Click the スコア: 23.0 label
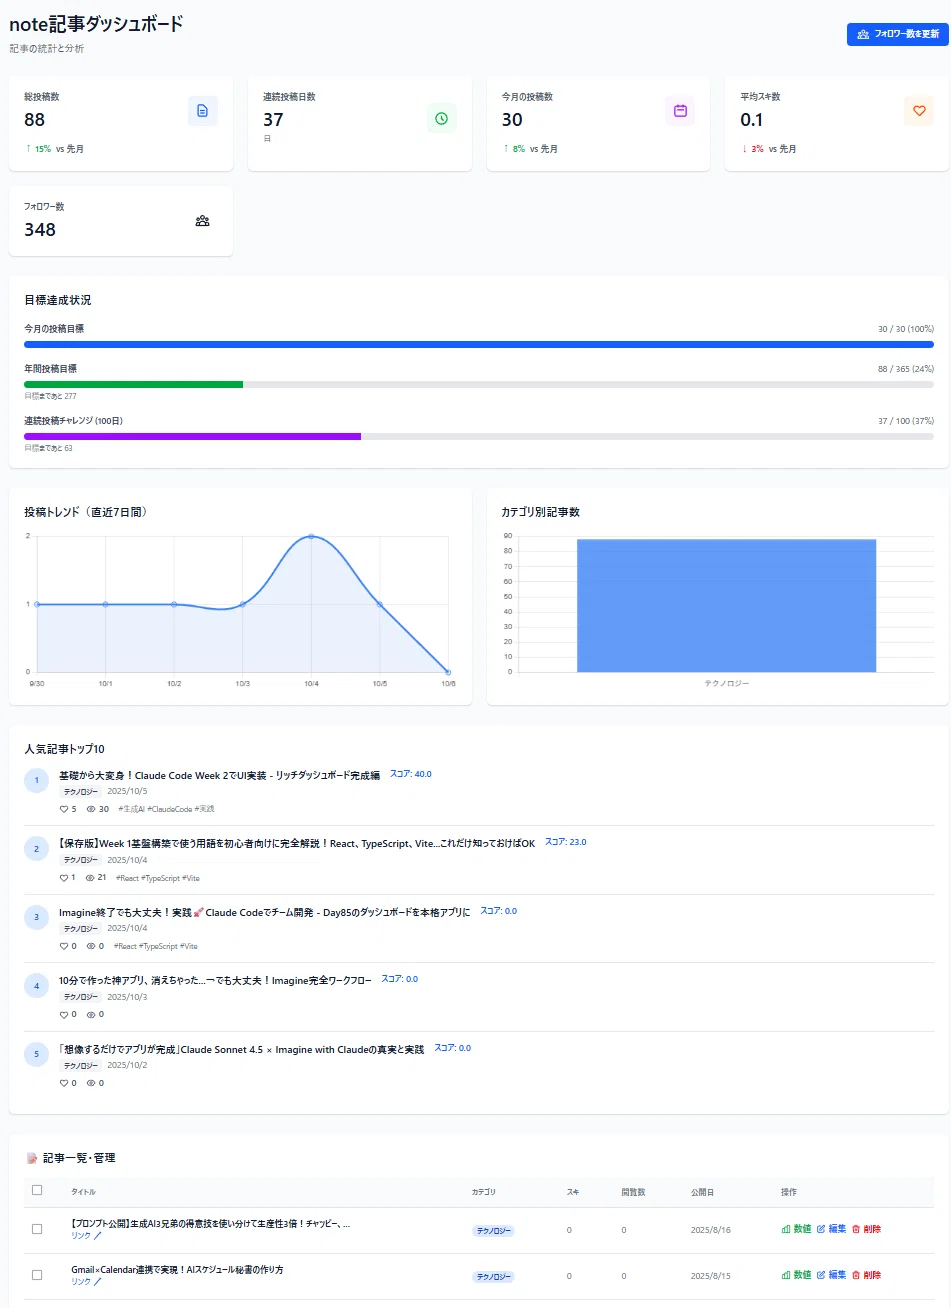This screenshot has width=951, height=1308. [565, 842]
